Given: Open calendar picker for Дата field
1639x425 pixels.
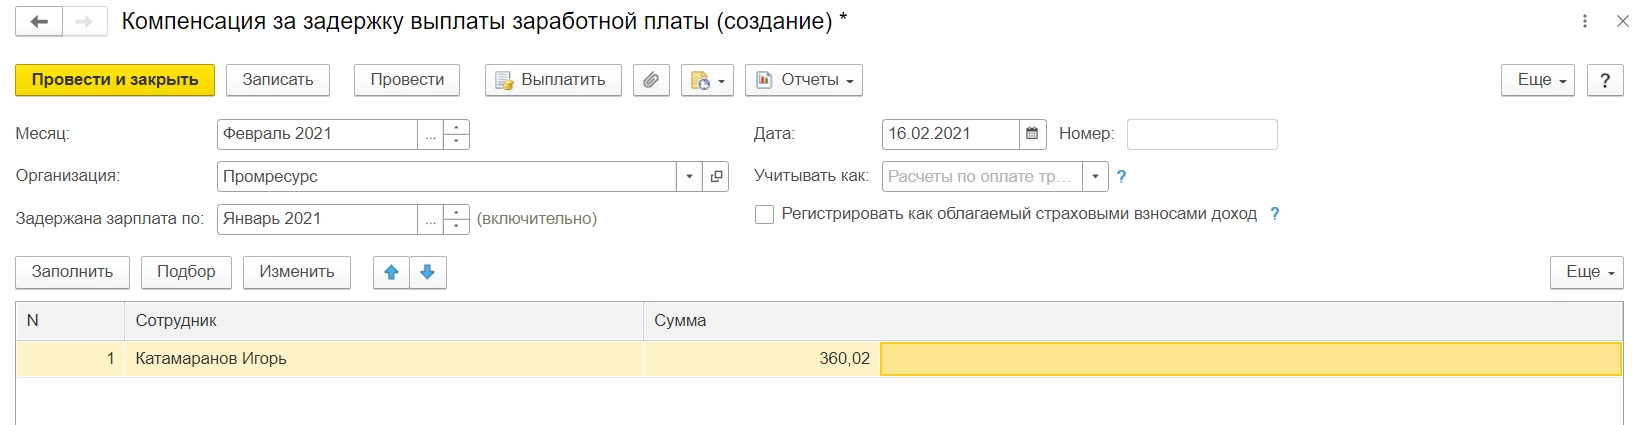Looking at the screenshot, I should (1032, 134).
